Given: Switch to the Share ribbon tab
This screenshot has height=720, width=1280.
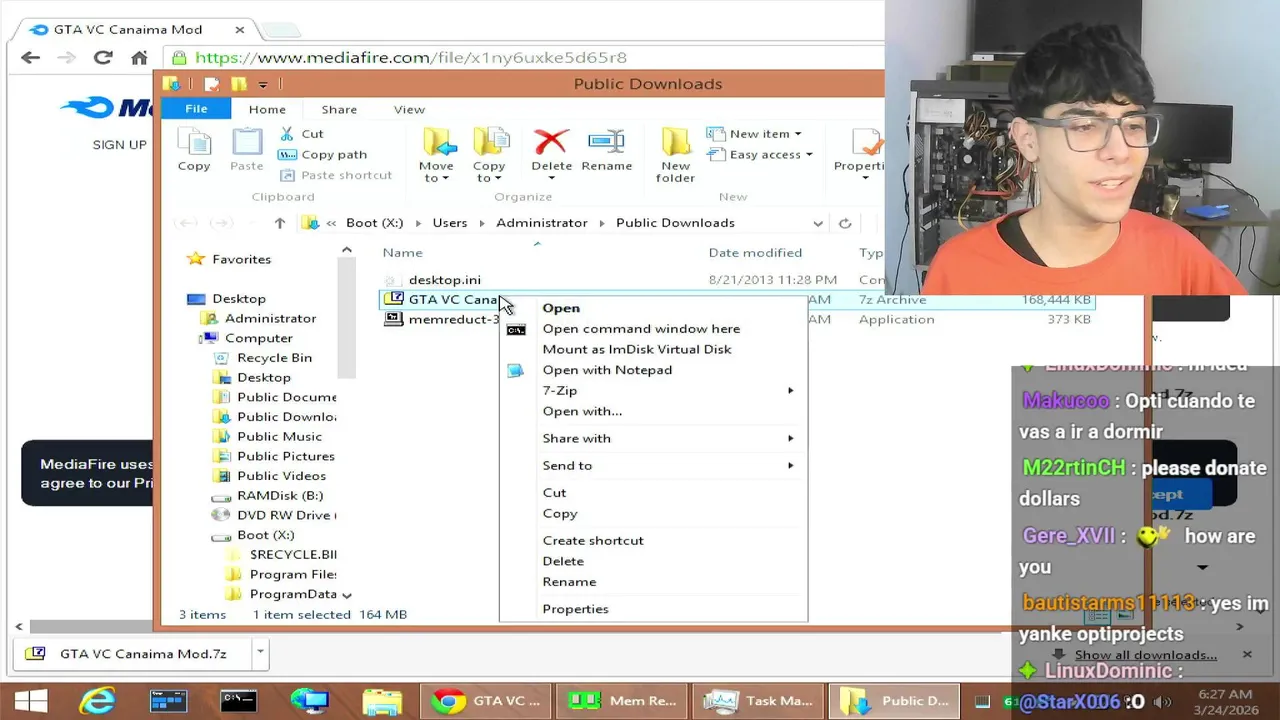Looking at the screenshot, I should [x=339, y=109].
